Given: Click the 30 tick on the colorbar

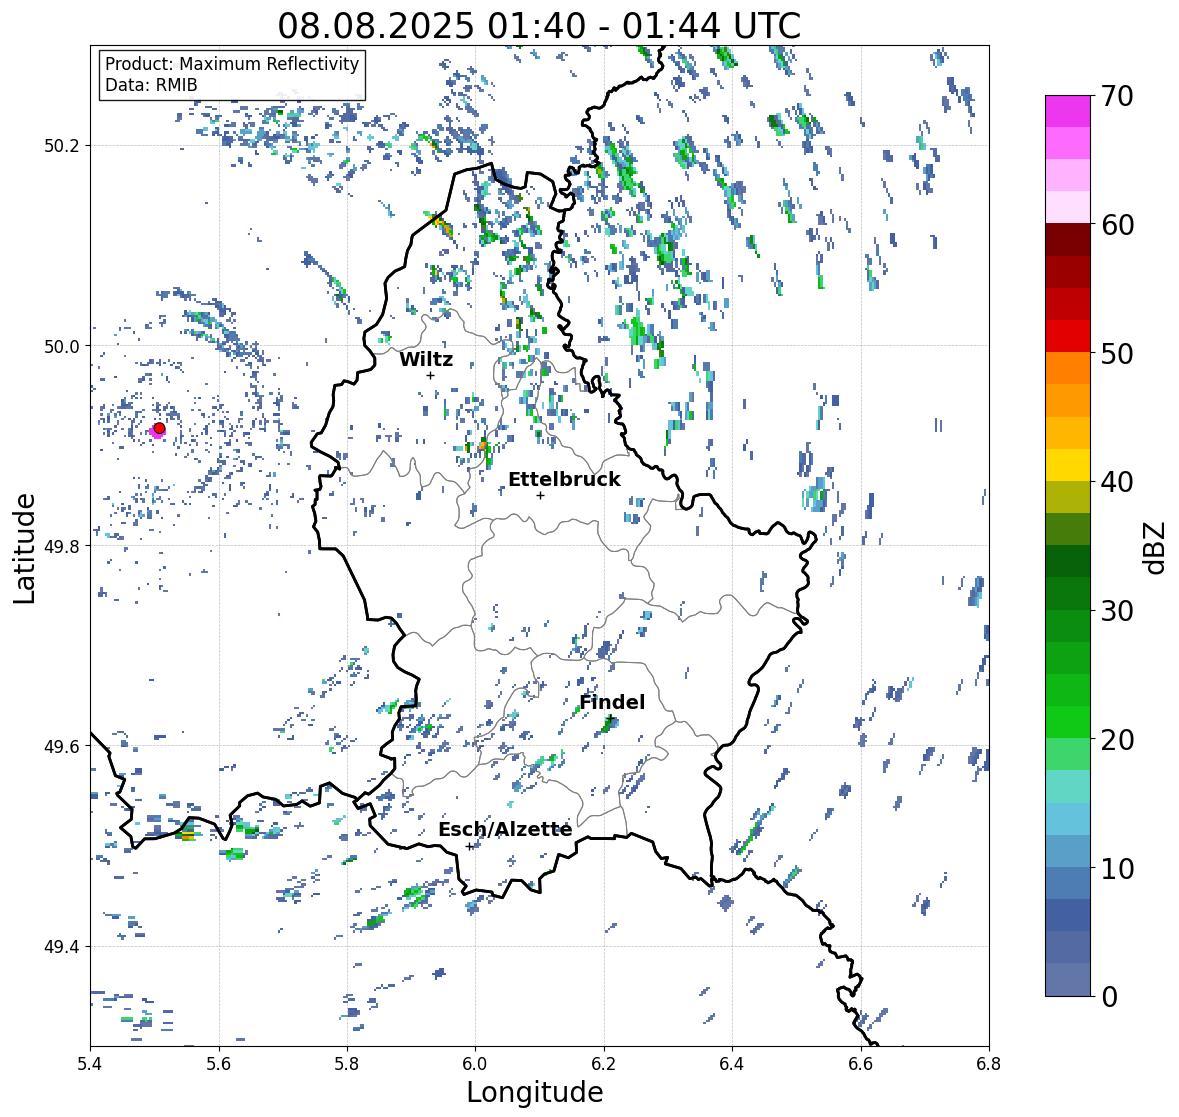Looking at the screenshot, I should (1116, 610).
